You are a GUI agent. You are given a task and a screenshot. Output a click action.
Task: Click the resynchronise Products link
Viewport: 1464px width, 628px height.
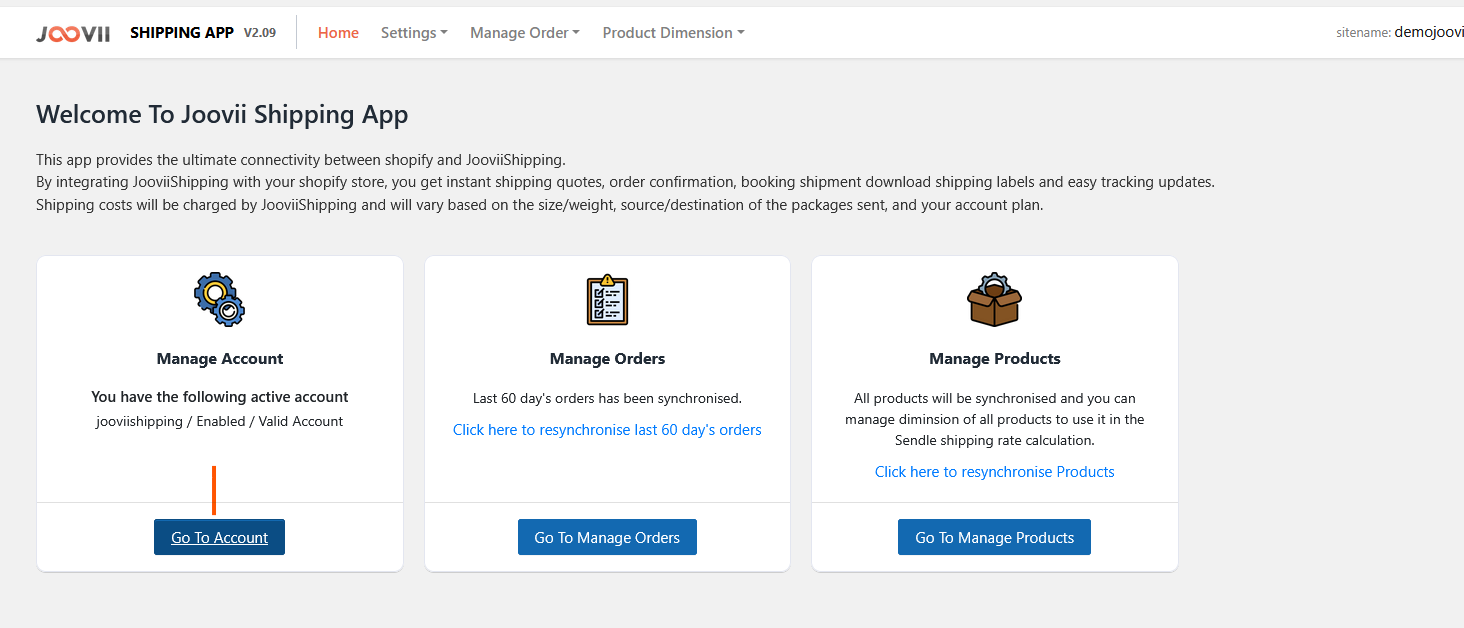[x=994, y=472]
